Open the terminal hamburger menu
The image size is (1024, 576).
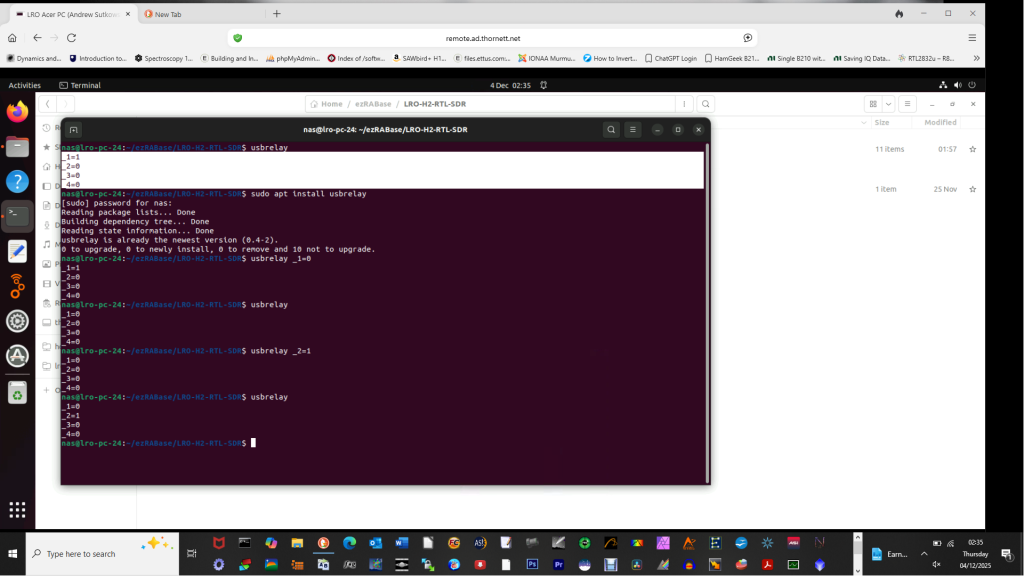(x=633, y=130)
